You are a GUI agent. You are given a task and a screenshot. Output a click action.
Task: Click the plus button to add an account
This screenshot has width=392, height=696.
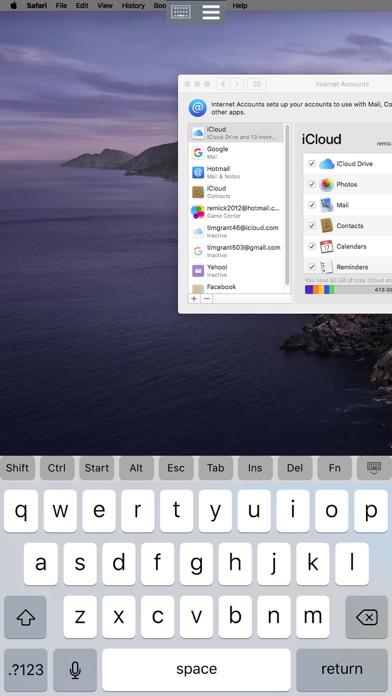pos(194,299)
